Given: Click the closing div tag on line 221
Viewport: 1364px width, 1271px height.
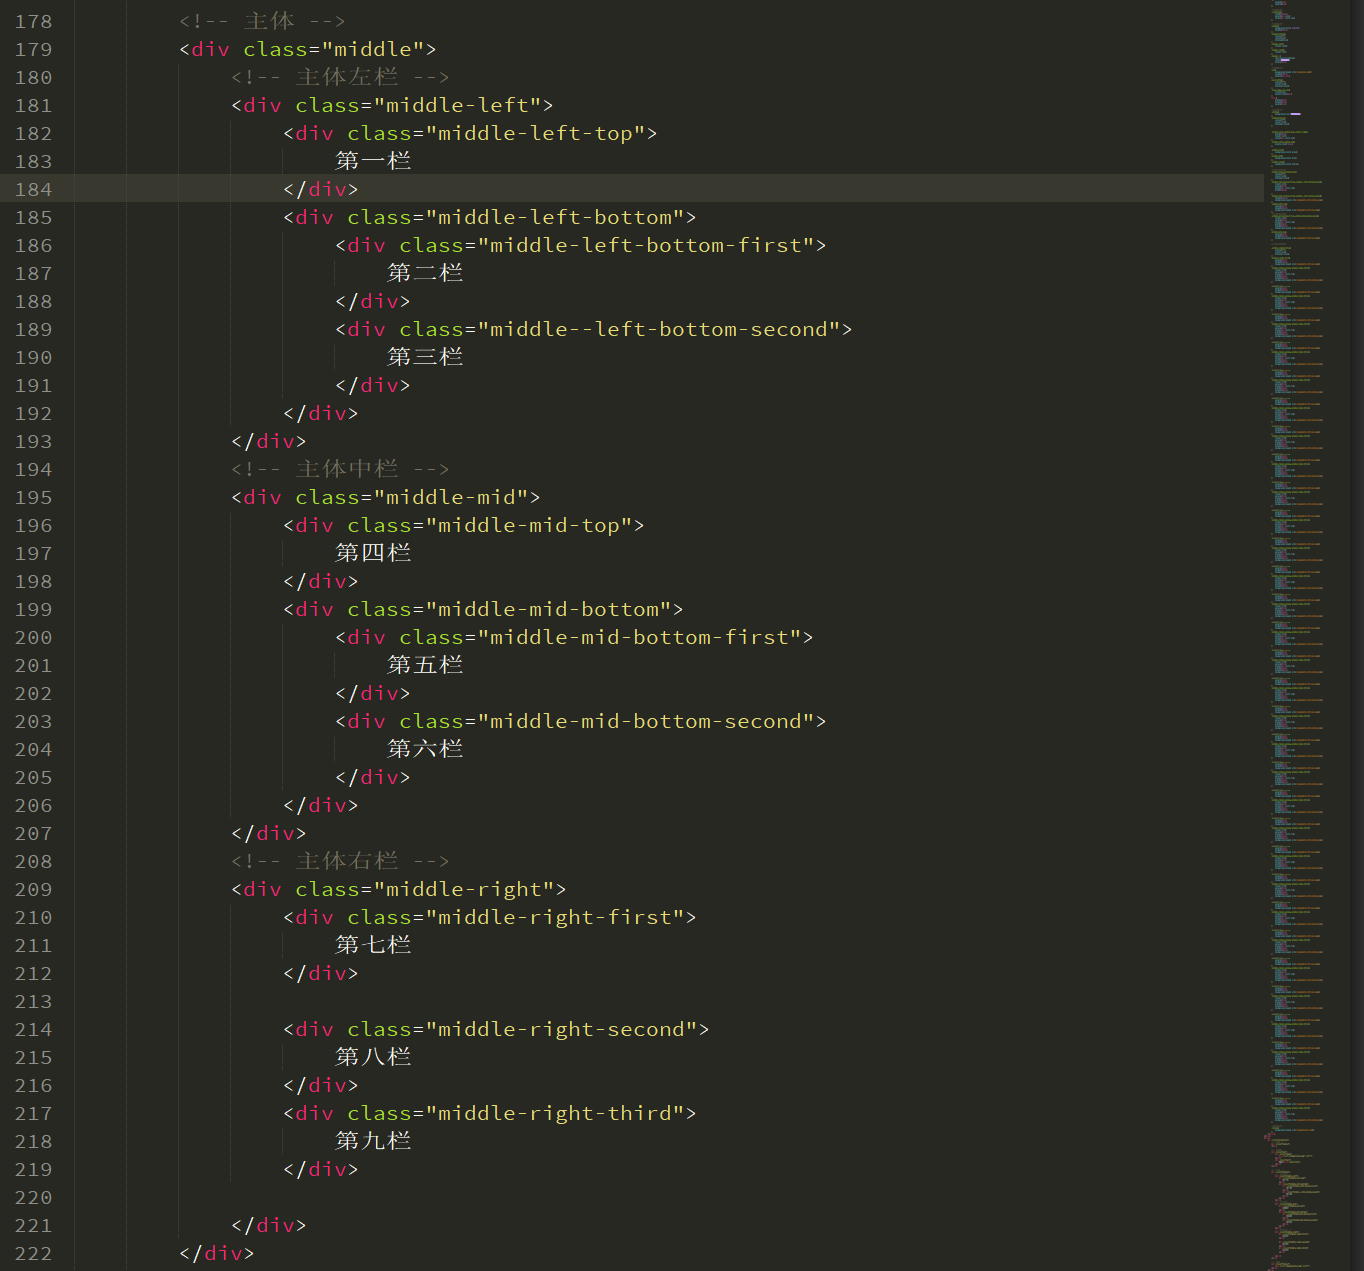Looking at the screenshot, I should (269, 1225).
